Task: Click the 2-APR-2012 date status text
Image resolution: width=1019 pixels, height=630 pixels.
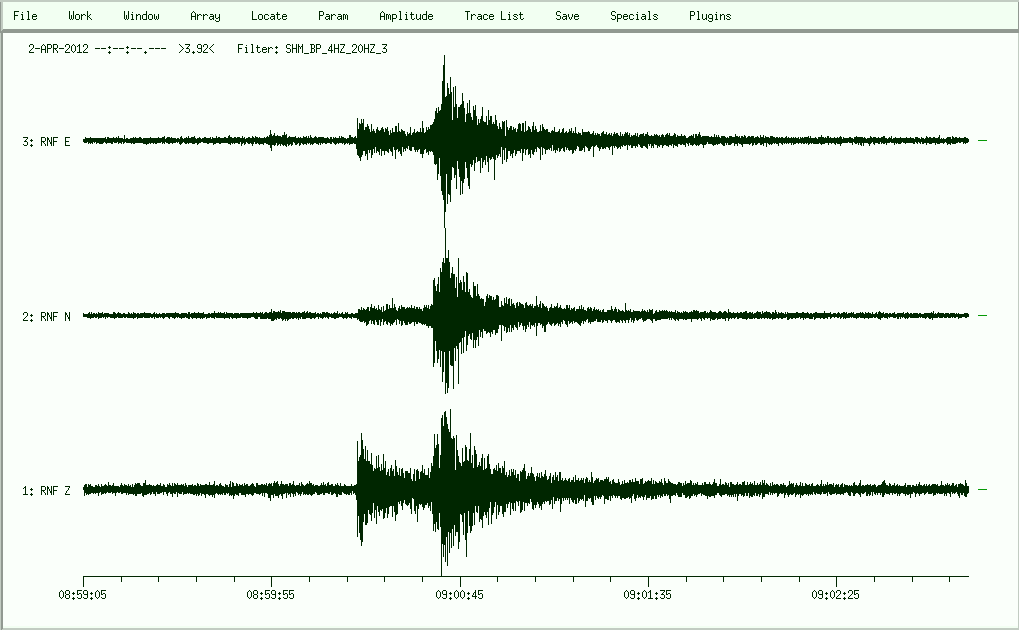Action: click(x=60, y=48)
